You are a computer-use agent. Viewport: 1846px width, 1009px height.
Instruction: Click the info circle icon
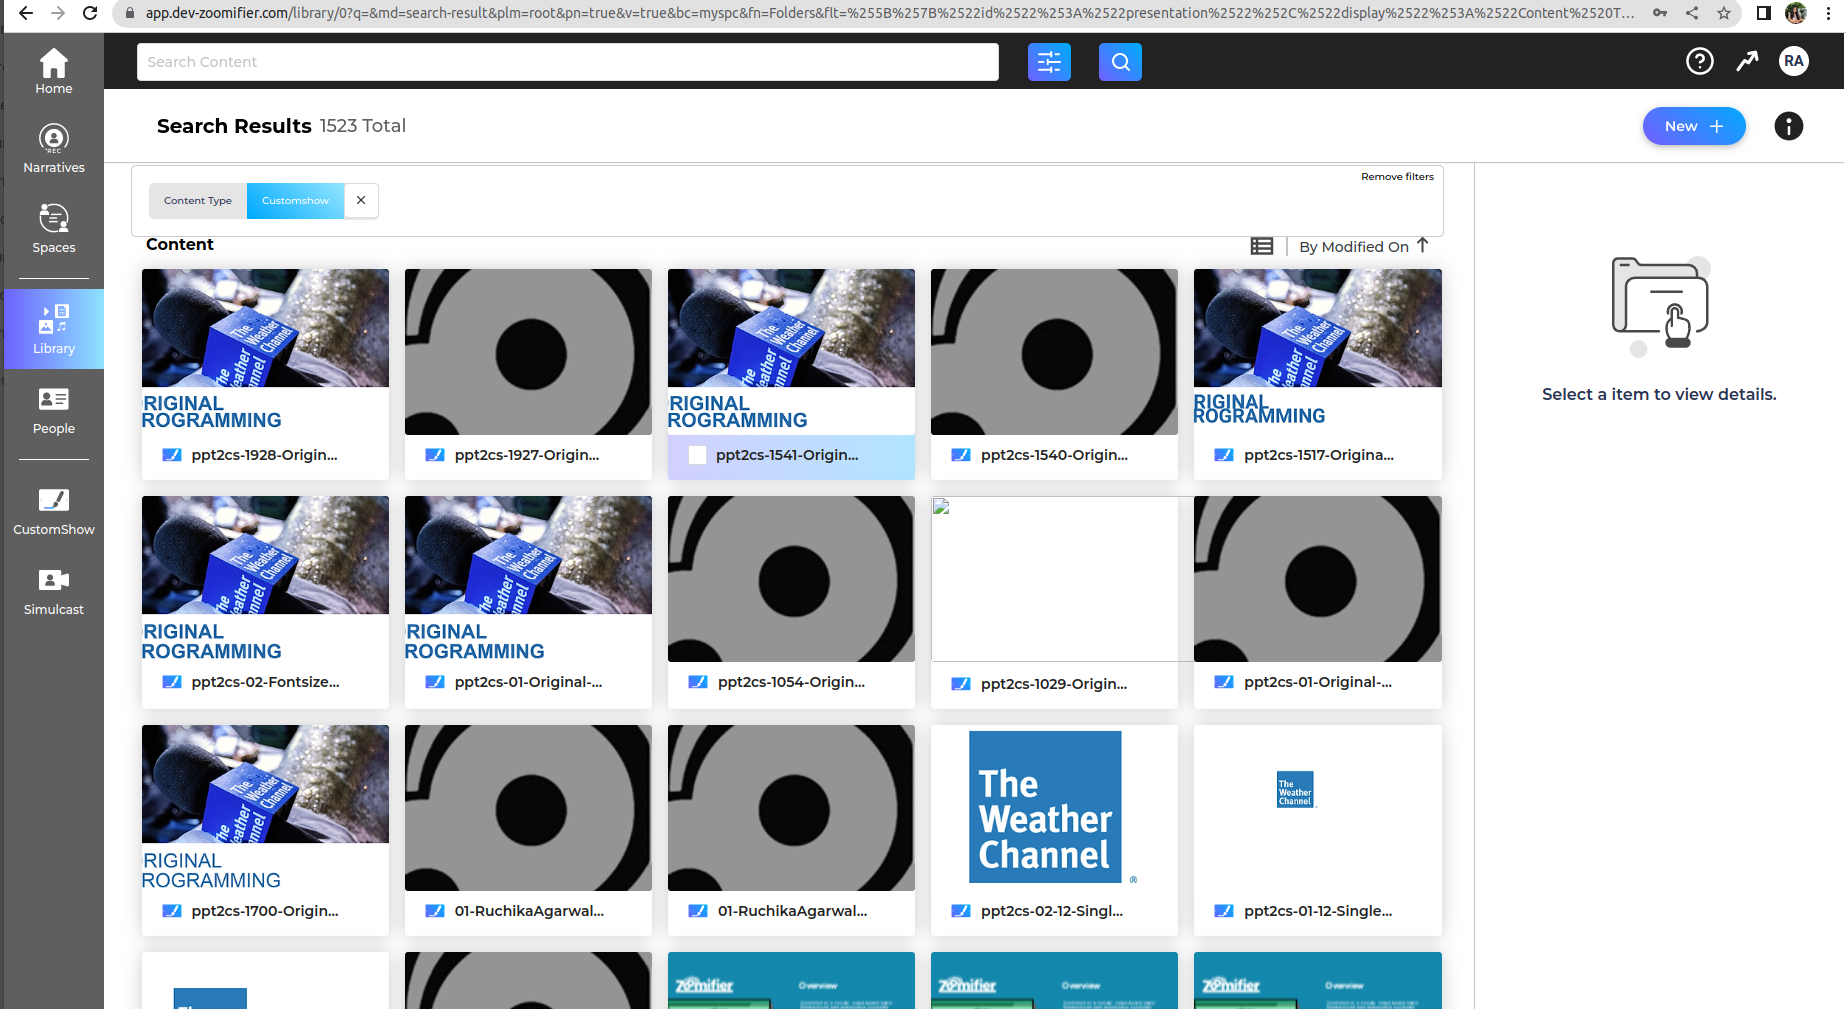pyautogui.click(x=1788, y=126)
